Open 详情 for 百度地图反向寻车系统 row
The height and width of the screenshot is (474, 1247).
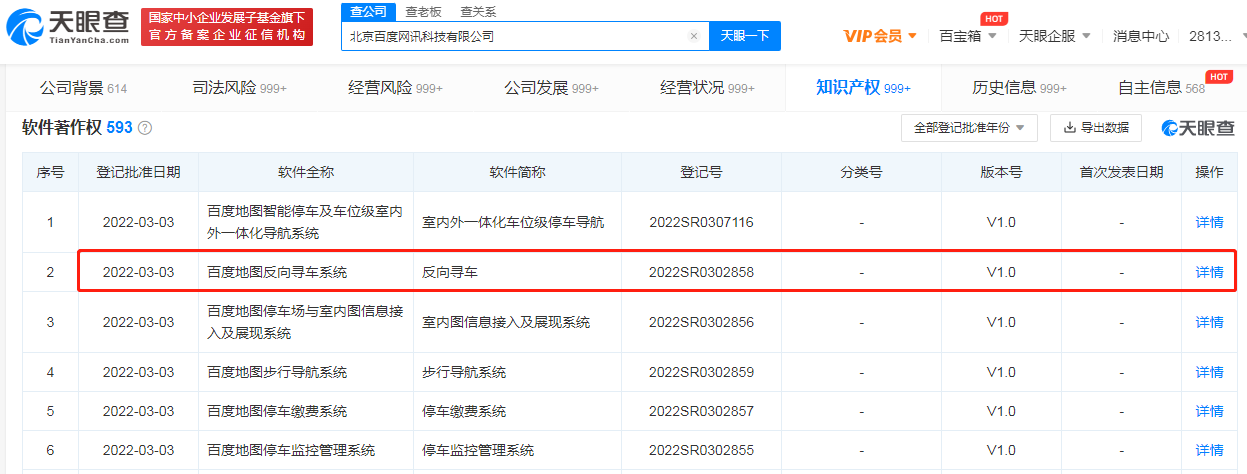tap(1209, 272)
